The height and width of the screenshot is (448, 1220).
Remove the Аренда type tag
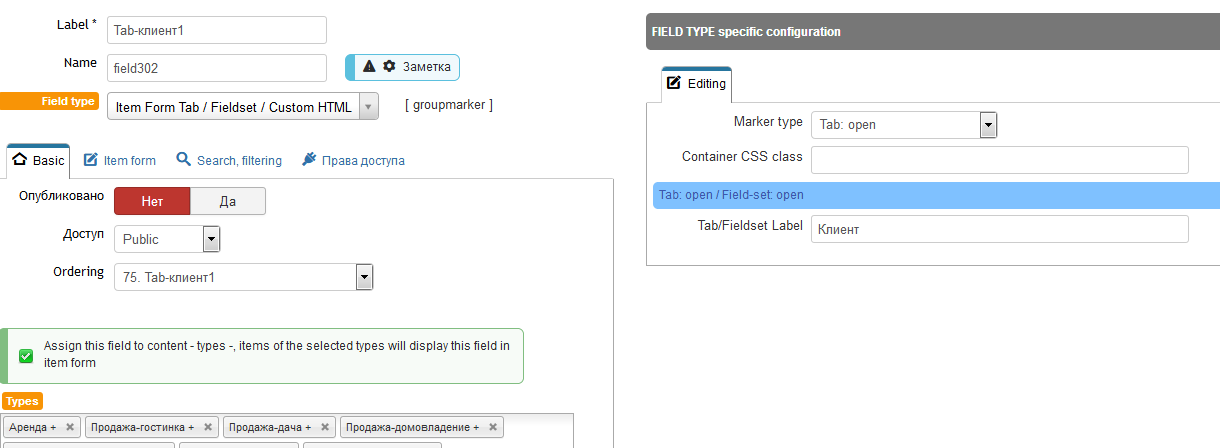coord(70,427)
